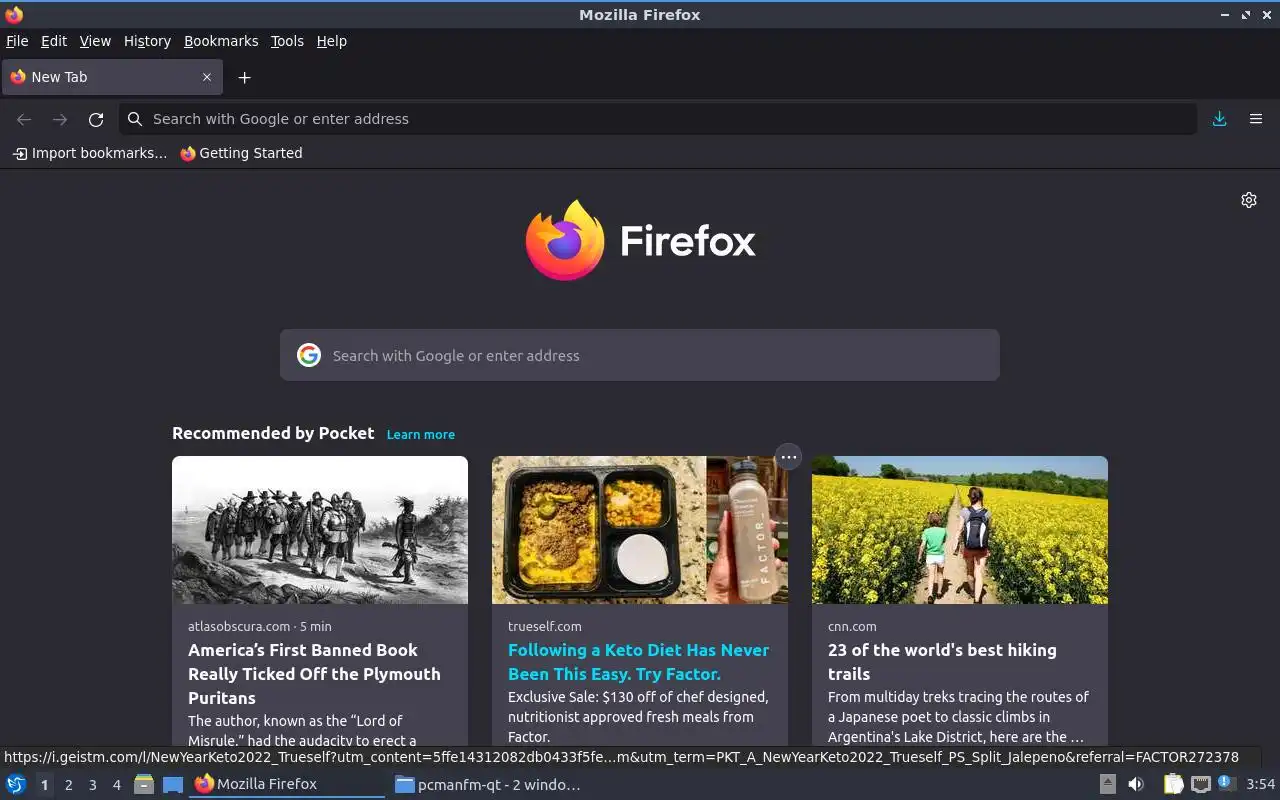1280x800 pixels.
Task: Open the LXQt start menu icon
Action: [16, 784]
